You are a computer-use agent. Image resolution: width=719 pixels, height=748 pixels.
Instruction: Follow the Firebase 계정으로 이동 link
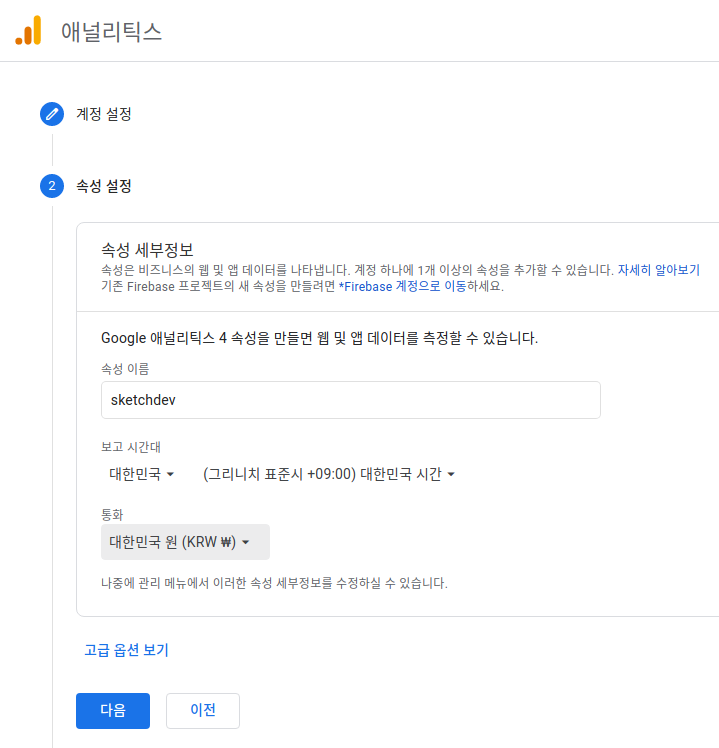[402, 286]
